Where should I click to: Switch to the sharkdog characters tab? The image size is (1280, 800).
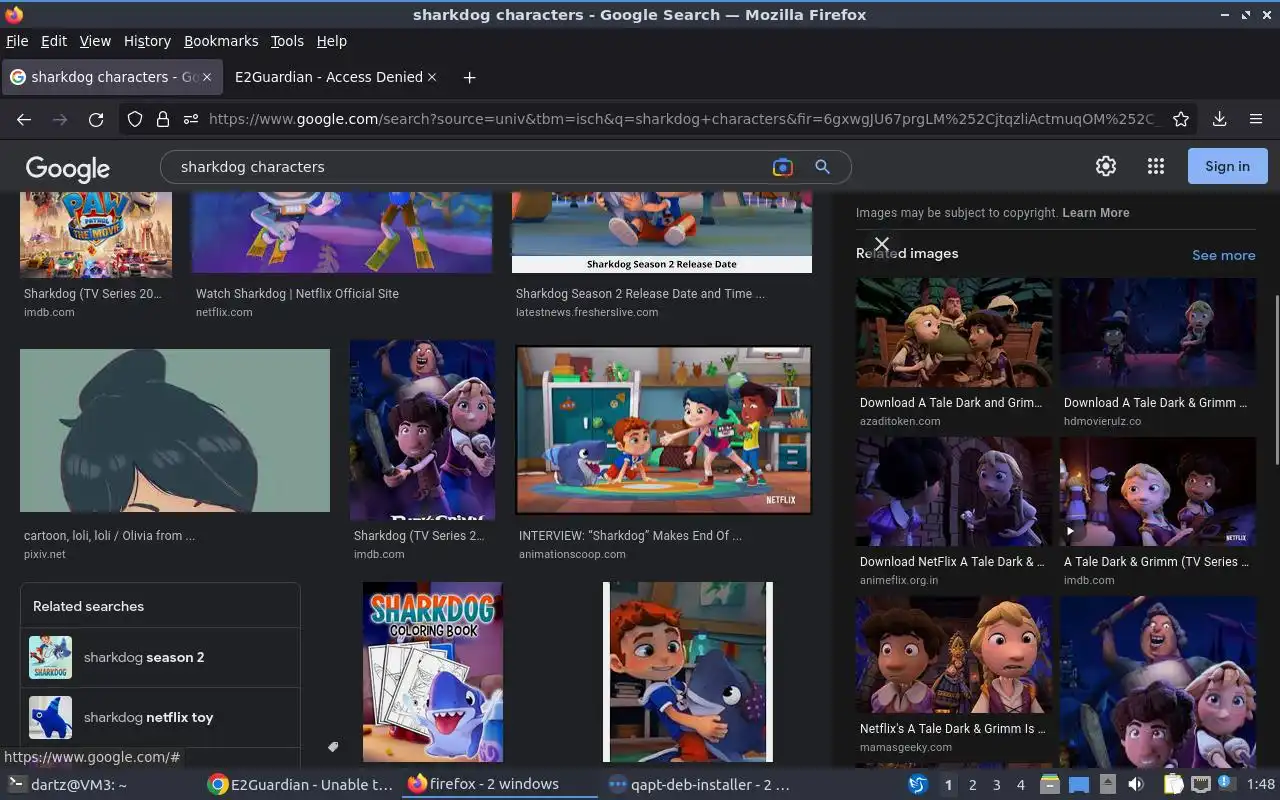(110, 77)
